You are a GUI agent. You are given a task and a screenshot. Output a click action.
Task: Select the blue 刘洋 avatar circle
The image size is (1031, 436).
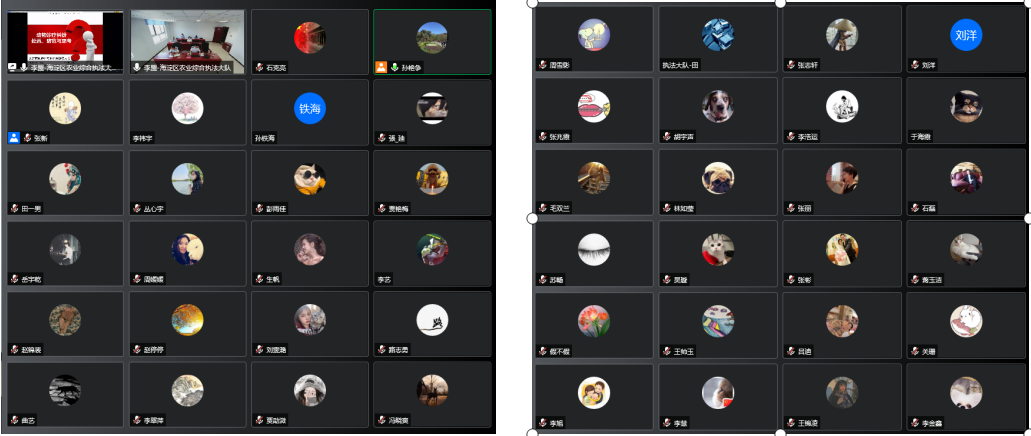click(x=966, y=35)
